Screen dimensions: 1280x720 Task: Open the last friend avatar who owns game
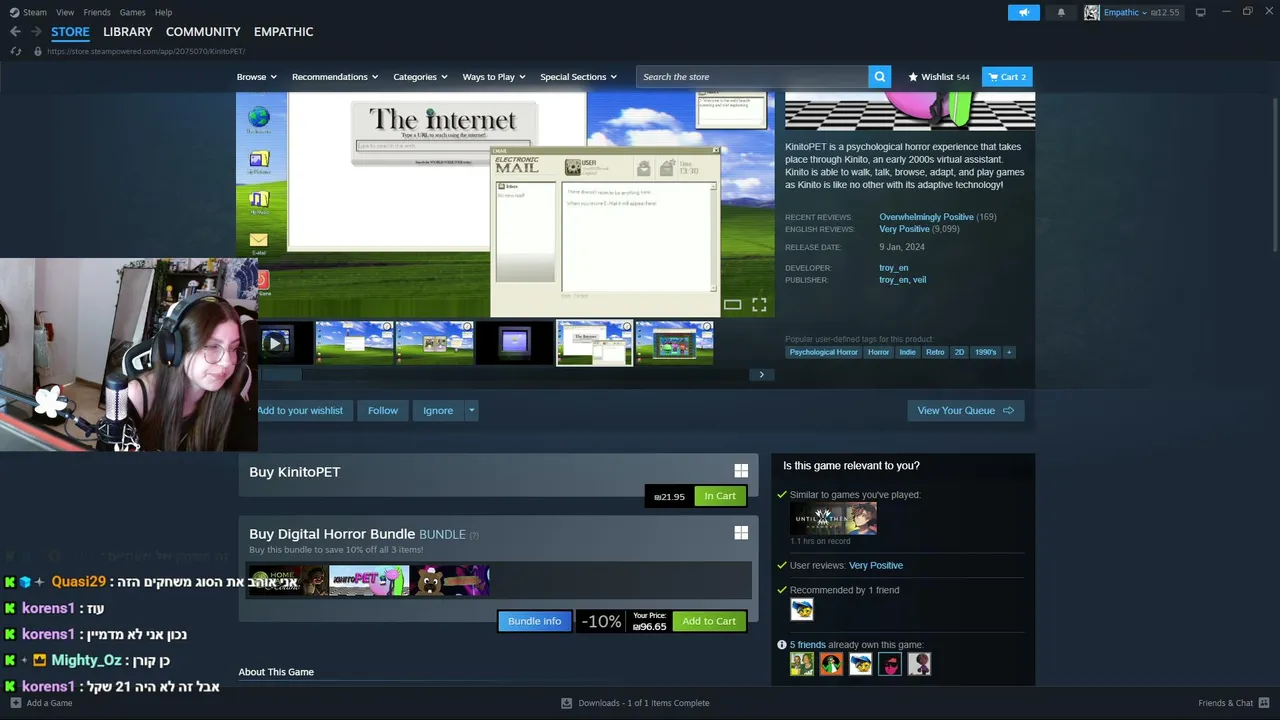(x=919, y=664)
